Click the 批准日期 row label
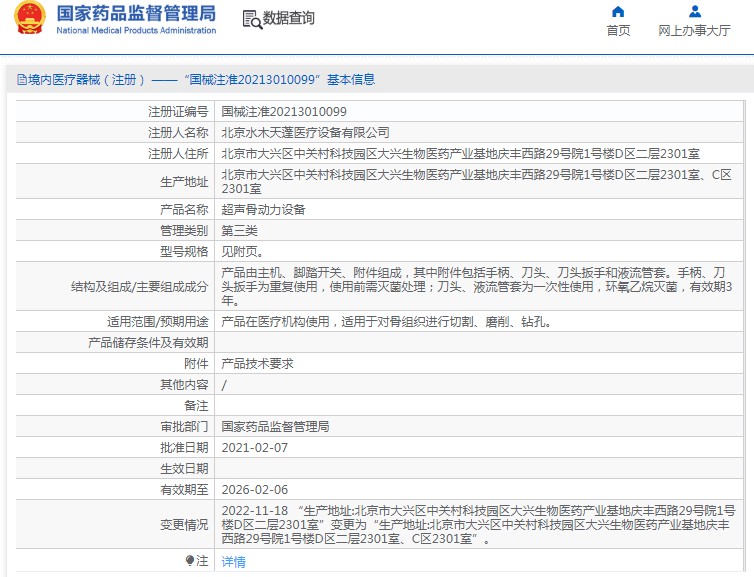Image resolution: width=754 pixels, height=577 pixels. [x=184, y=448]
